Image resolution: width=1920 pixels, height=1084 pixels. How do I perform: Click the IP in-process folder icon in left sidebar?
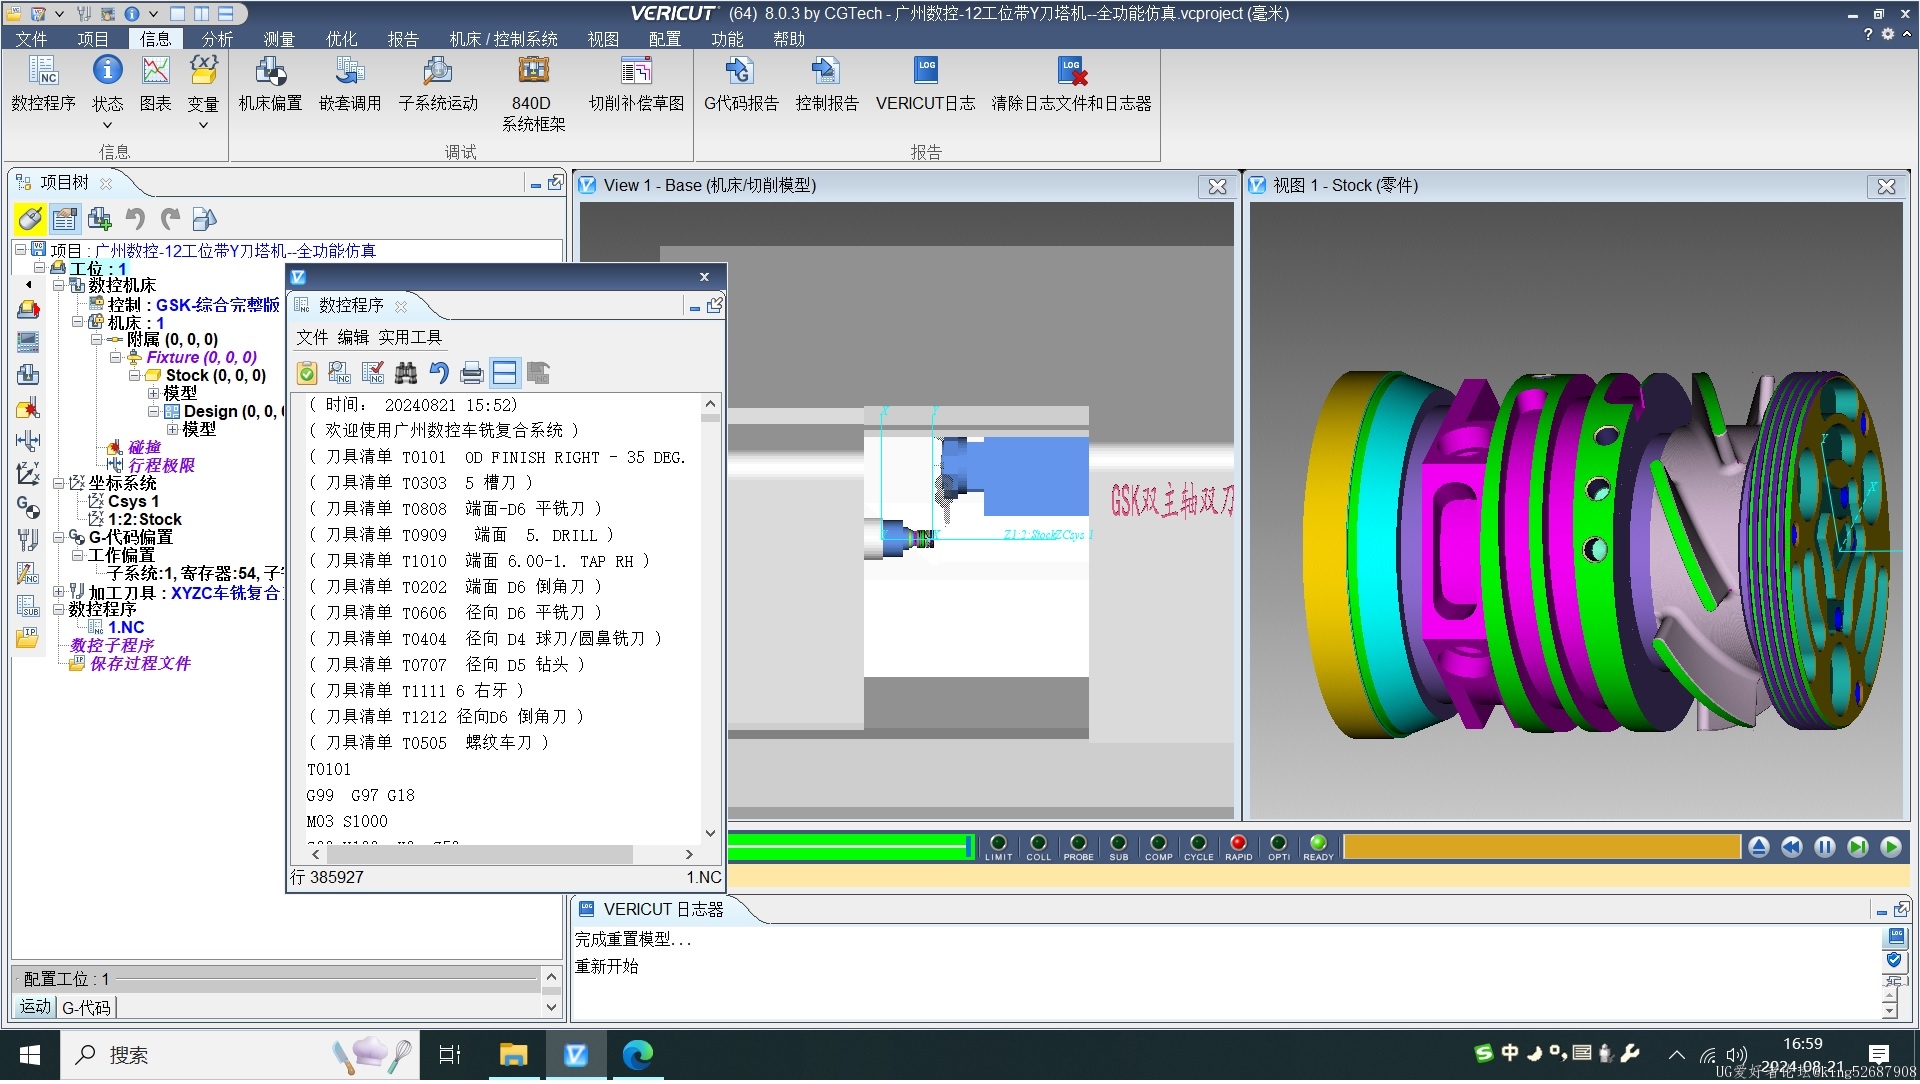point(28,639)
